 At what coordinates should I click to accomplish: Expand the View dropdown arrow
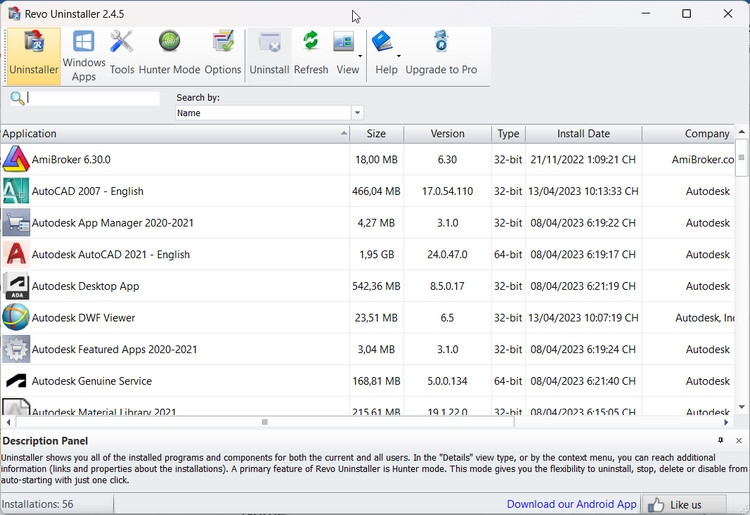[360, 56]
